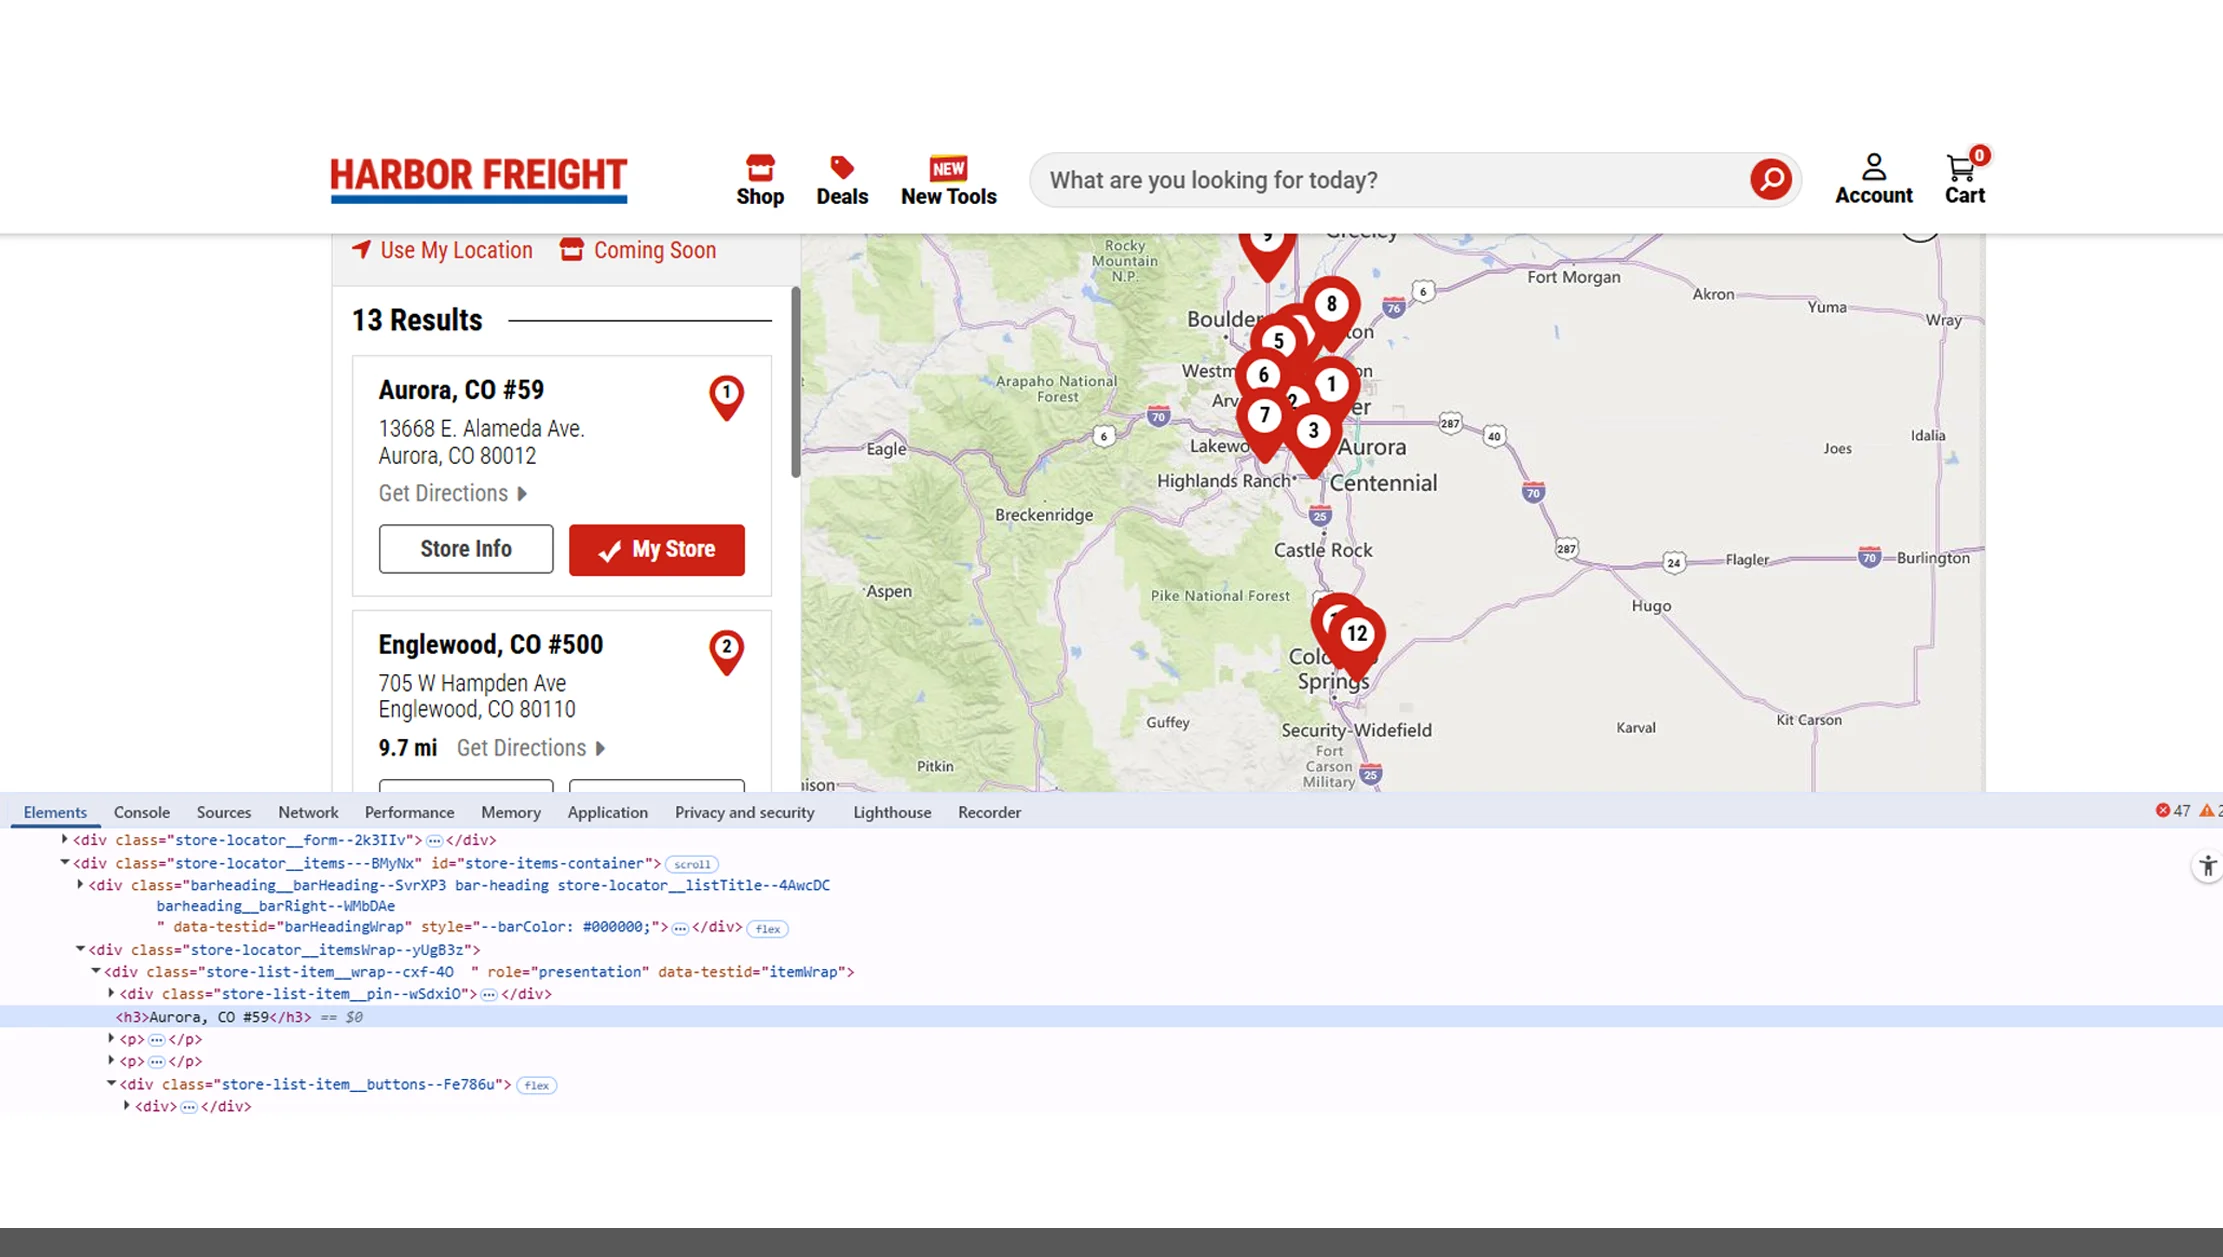
Task: Click the Aurora, CO #59 store heading
Action: point(461,390)
